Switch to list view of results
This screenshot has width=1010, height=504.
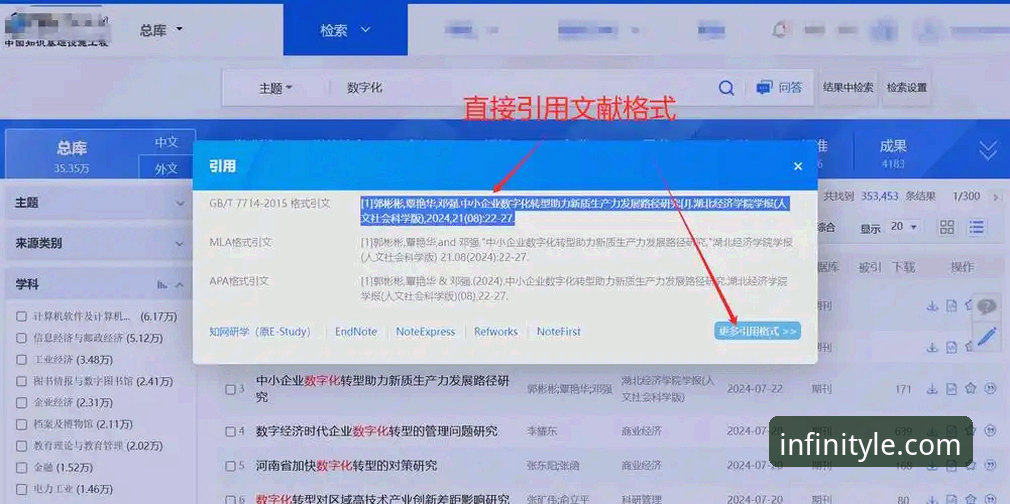tap(977, 227)
